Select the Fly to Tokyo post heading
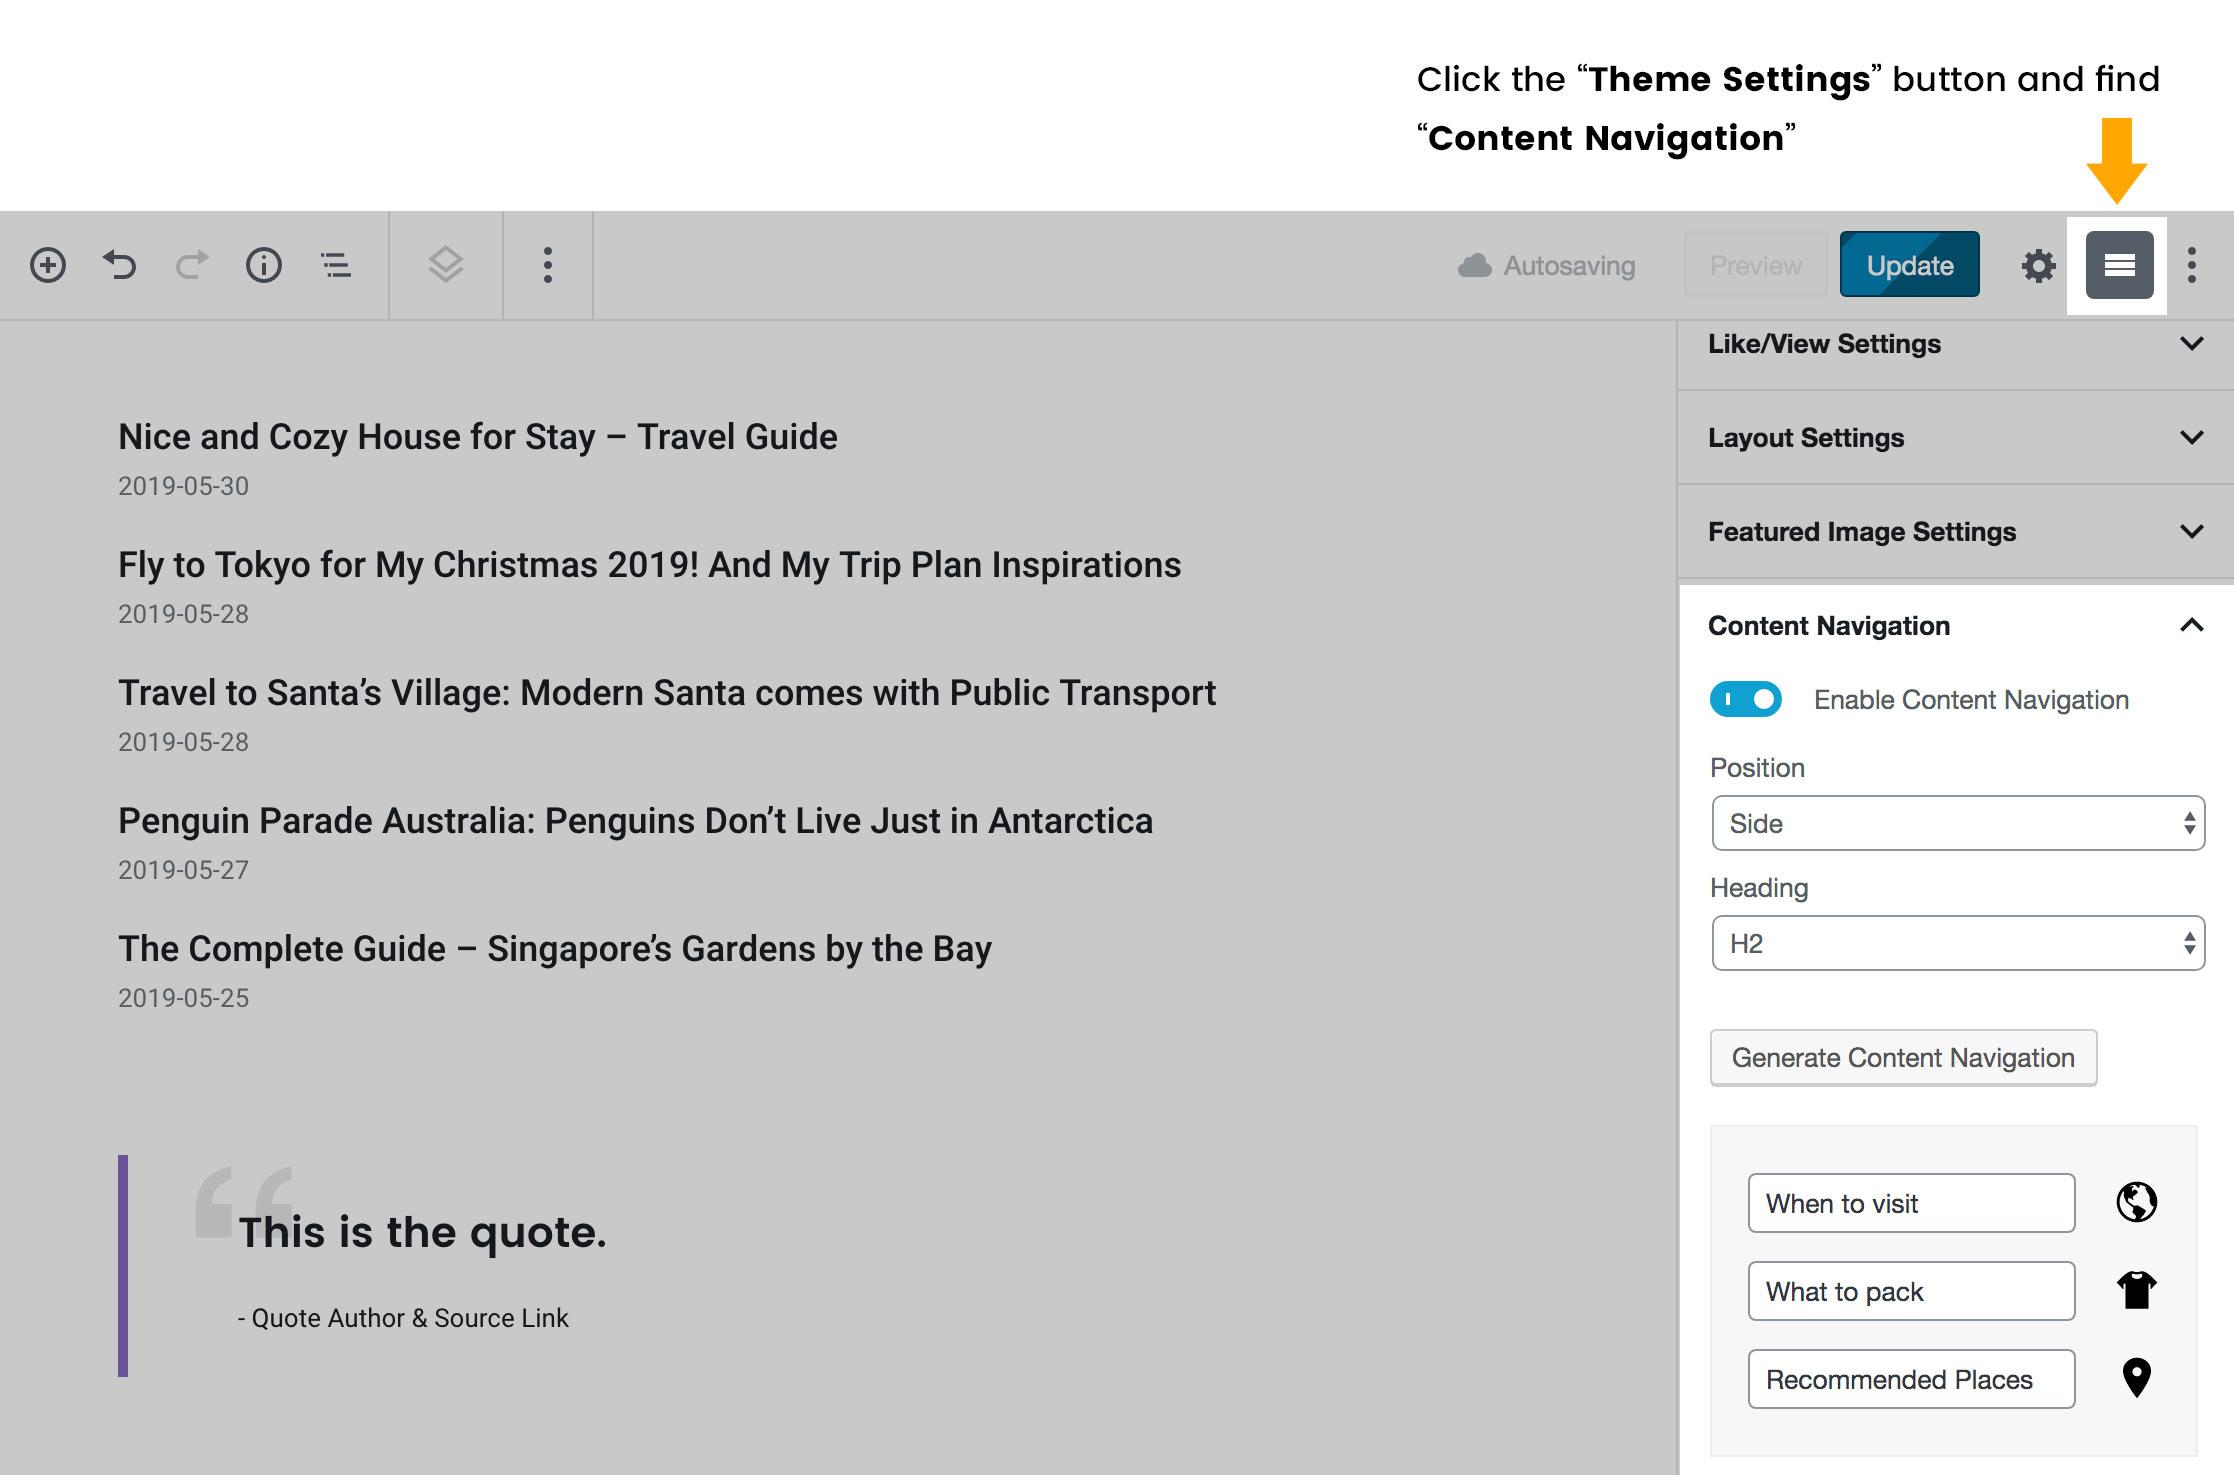Image resolution: width=2234 pixels, height=1475 pixels. [x=648, y=565]
